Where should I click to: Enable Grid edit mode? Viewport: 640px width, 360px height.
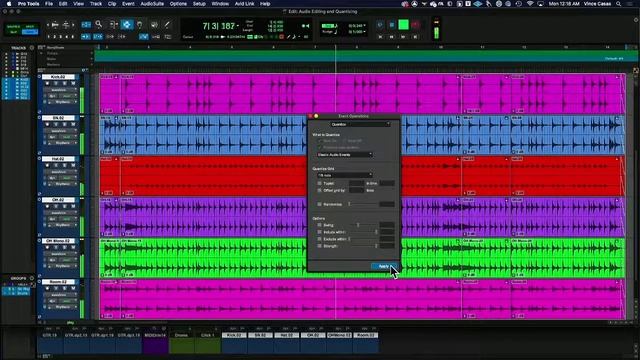[30, 32]
